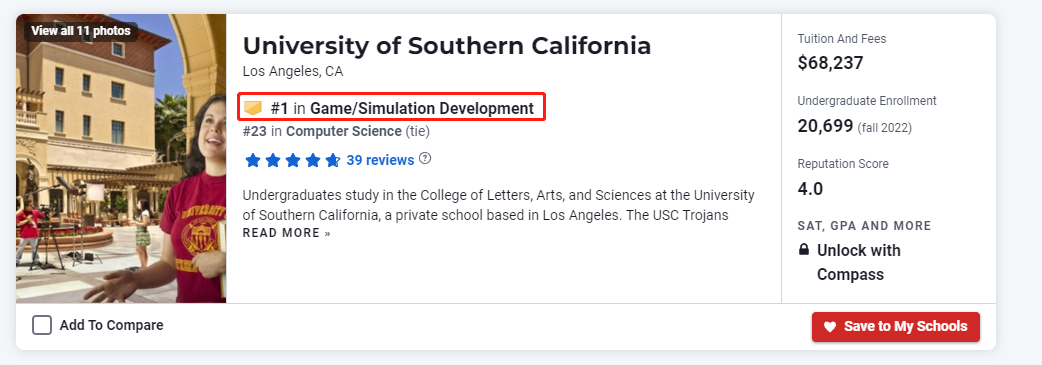Open the 39 reviews link
The width and height of the screenshot is (1042, 365).
pos(380,160)
